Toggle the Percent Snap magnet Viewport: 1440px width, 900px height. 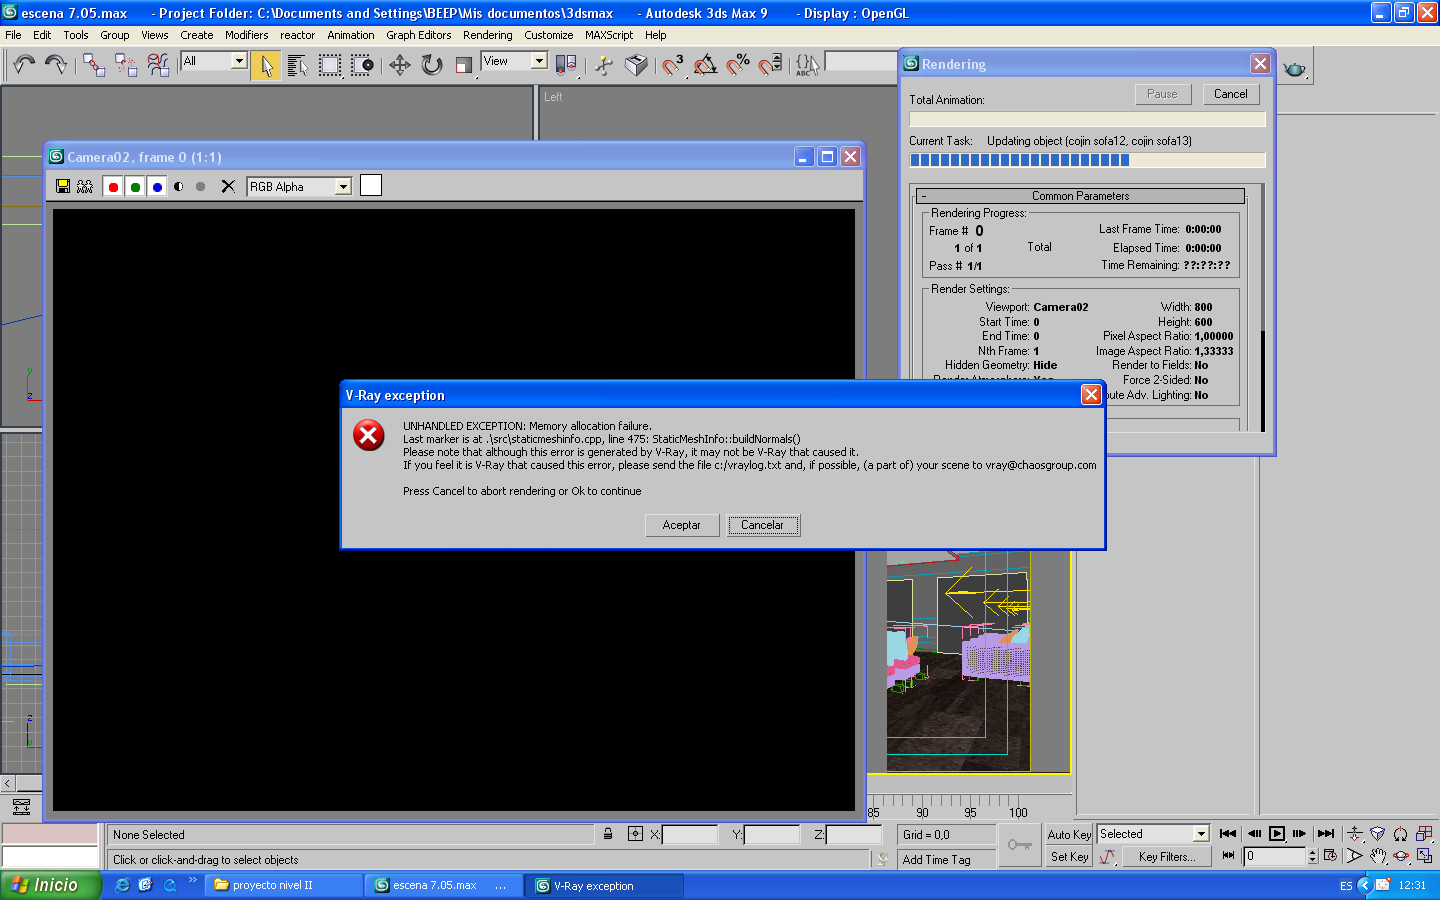pyautogui.click(x=738, y=65)
